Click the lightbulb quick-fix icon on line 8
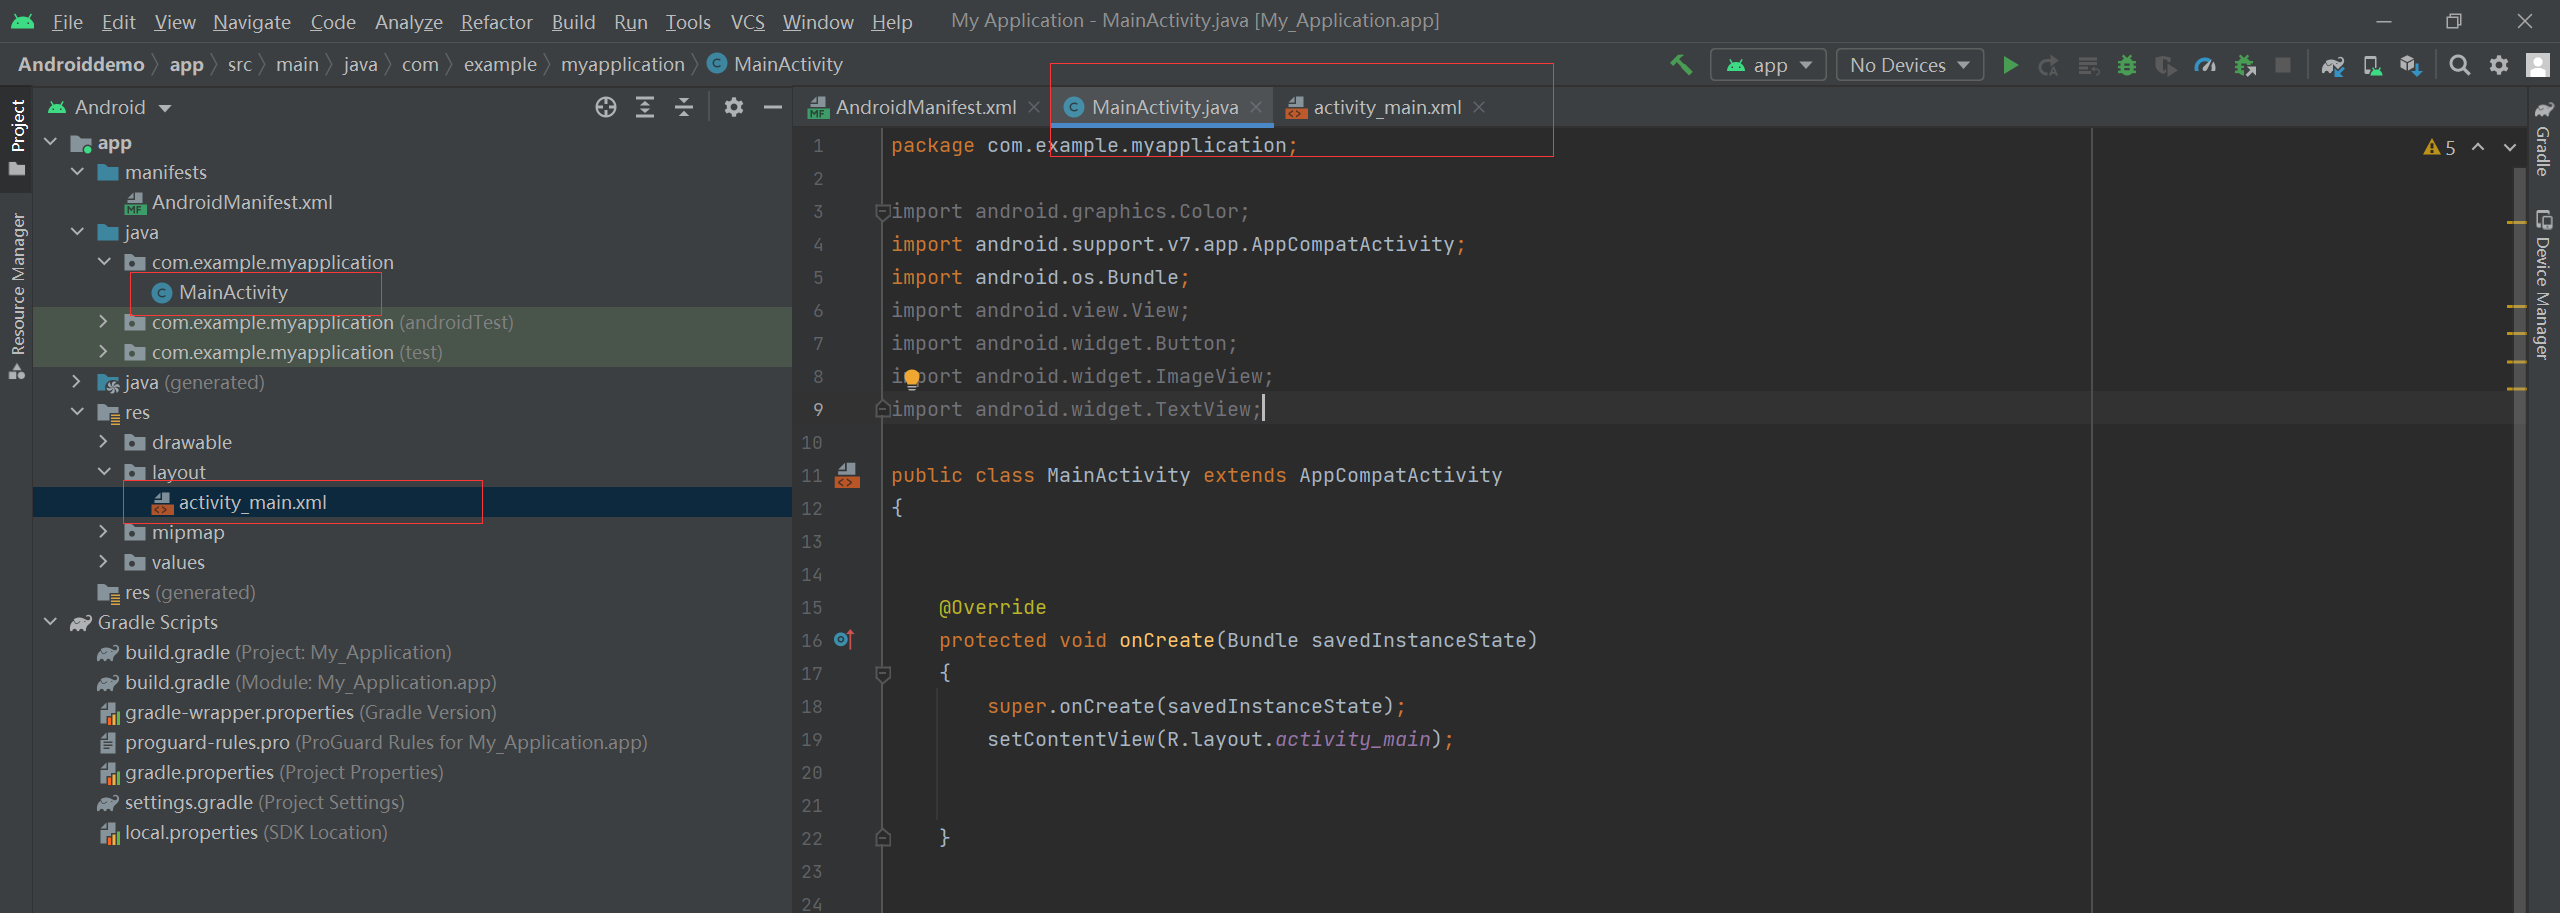Screen dimensions: 2560x913 912,378
